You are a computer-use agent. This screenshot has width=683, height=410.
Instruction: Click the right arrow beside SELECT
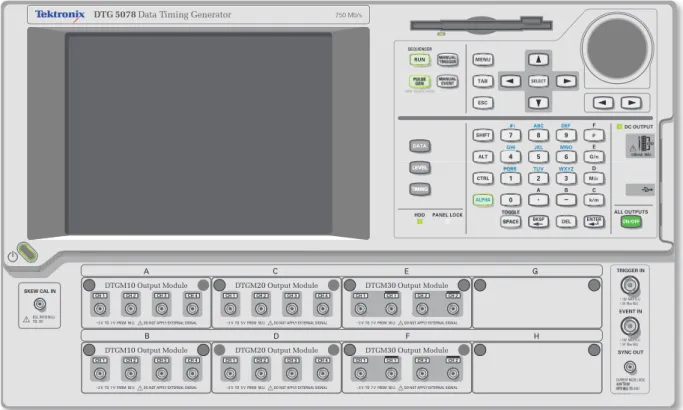coord(566,81)
